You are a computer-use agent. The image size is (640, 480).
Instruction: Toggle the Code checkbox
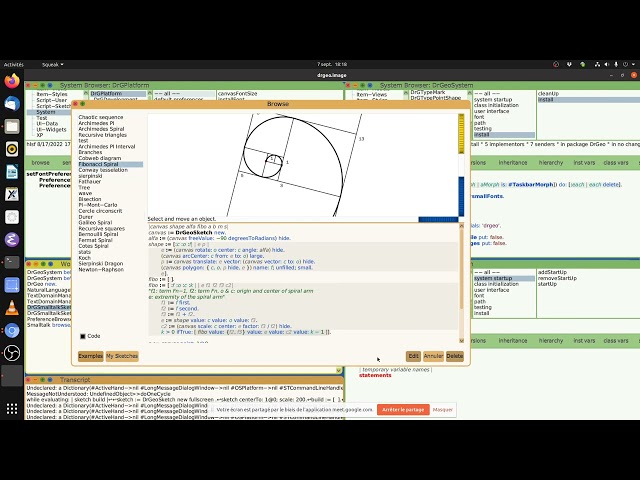coord(83,336)
